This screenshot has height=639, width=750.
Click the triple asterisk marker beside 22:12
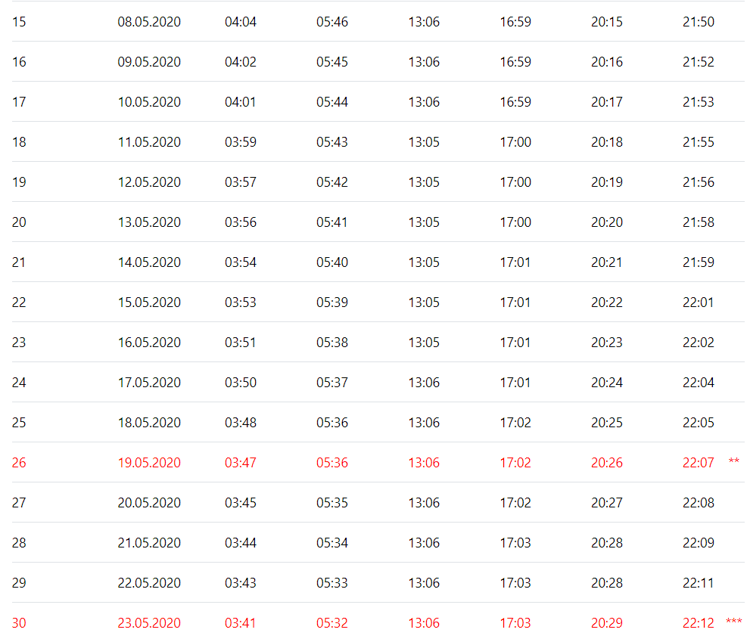pos(734,621)
